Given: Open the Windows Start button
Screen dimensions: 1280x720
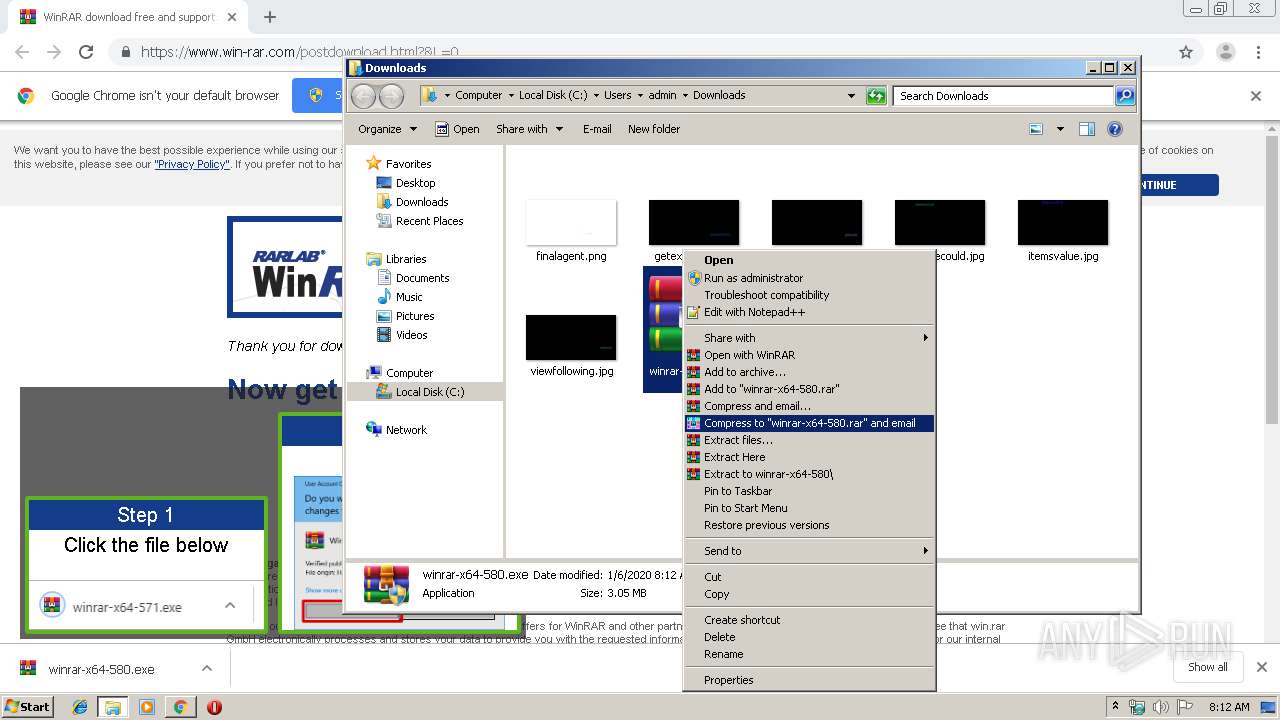Looking at the screenshot, I should point(27,707).
